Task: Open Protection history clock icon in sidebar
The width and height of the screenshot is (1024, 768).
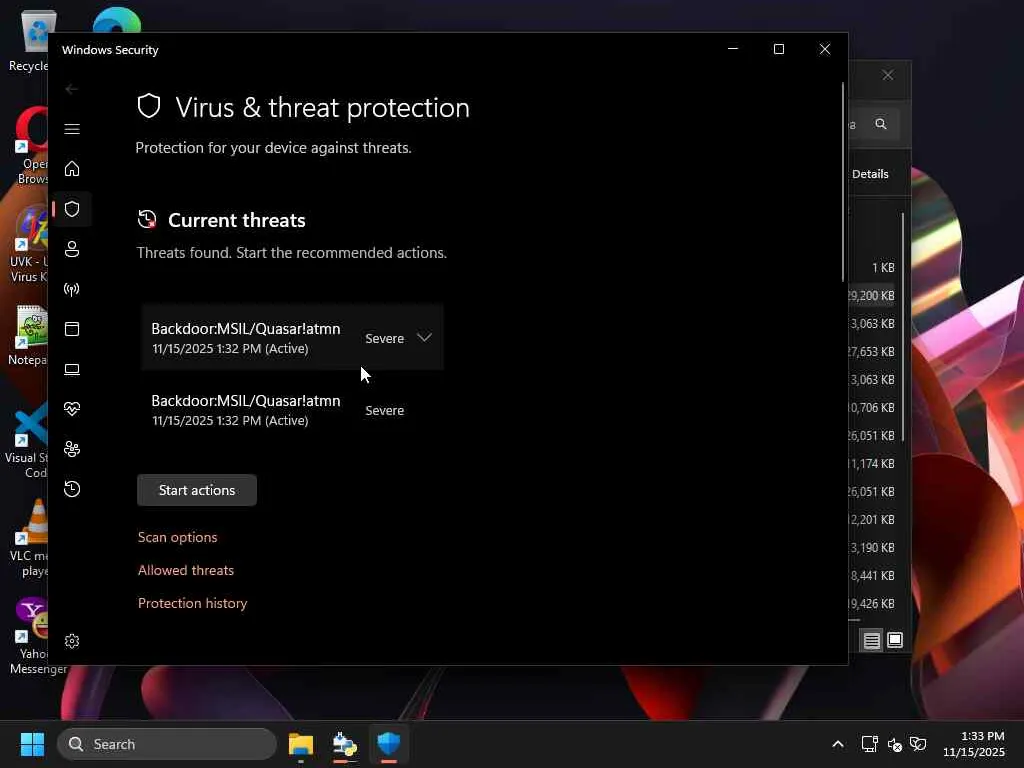Action: pos(72,489)
